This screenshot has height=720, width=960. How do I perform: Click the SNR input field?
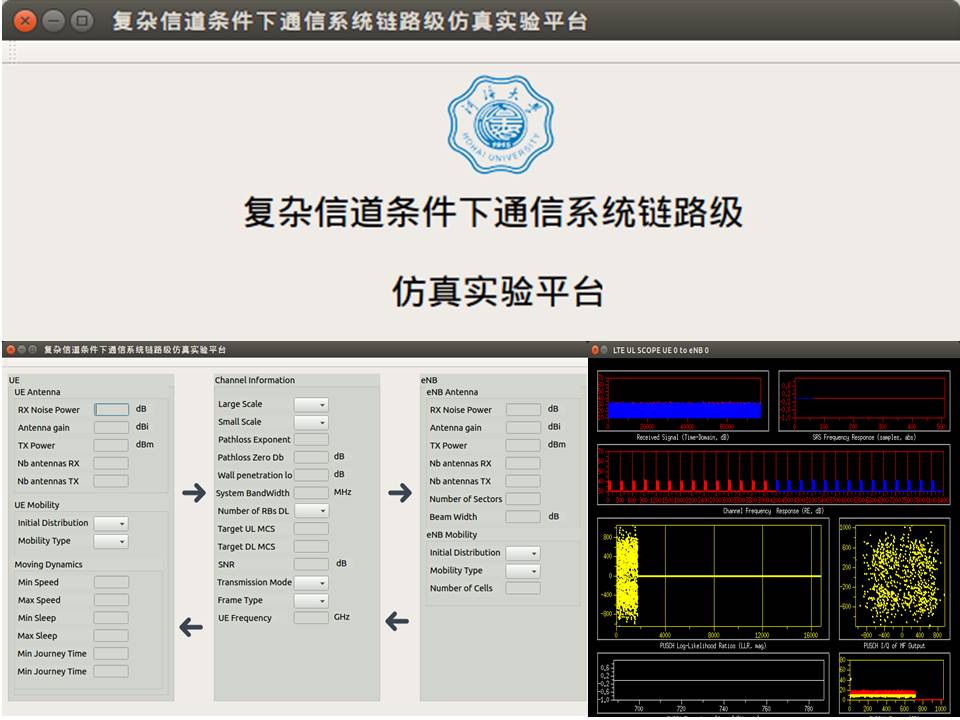311,564
